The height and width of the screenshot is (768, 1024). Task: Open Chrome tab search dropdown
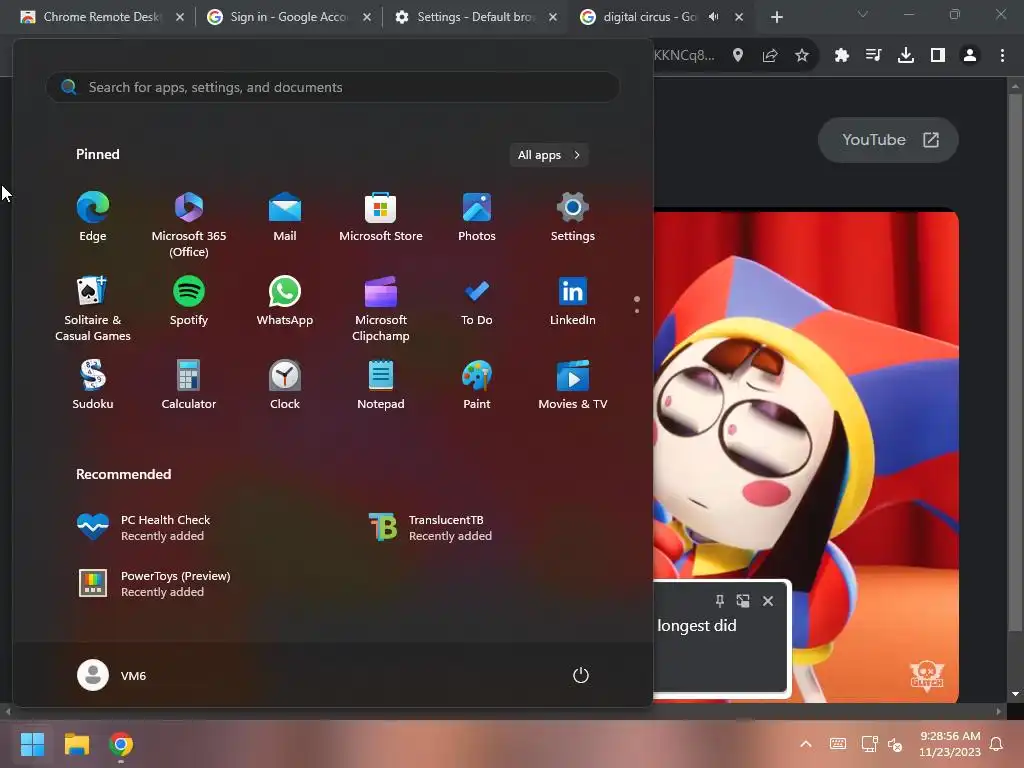coord(863,14)
